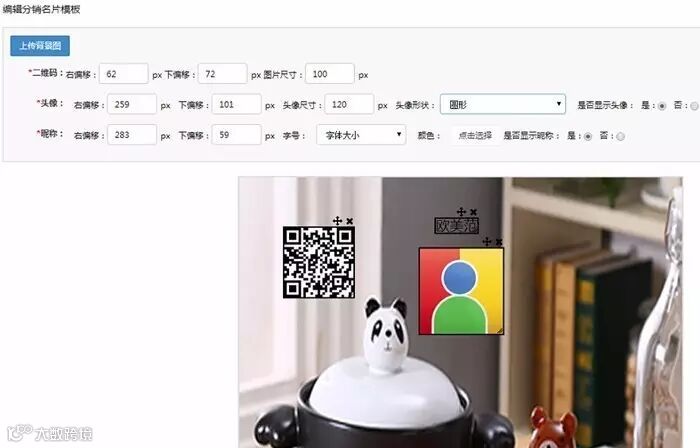Image resolution: width=700 pixels, height=448 pixels.
Task: Click the remove icon above the QR code
Action: coord(350,221)
